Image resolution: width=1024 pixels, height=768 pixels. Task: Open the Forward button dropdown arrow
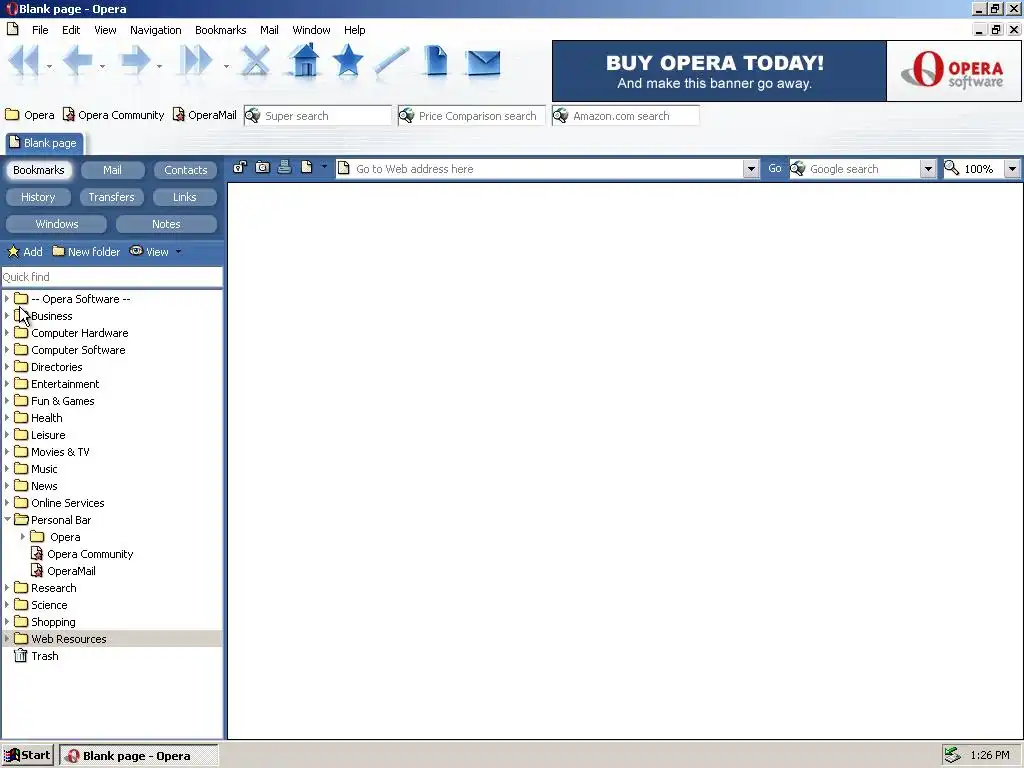pyautogui.click(x=159, y=66)
